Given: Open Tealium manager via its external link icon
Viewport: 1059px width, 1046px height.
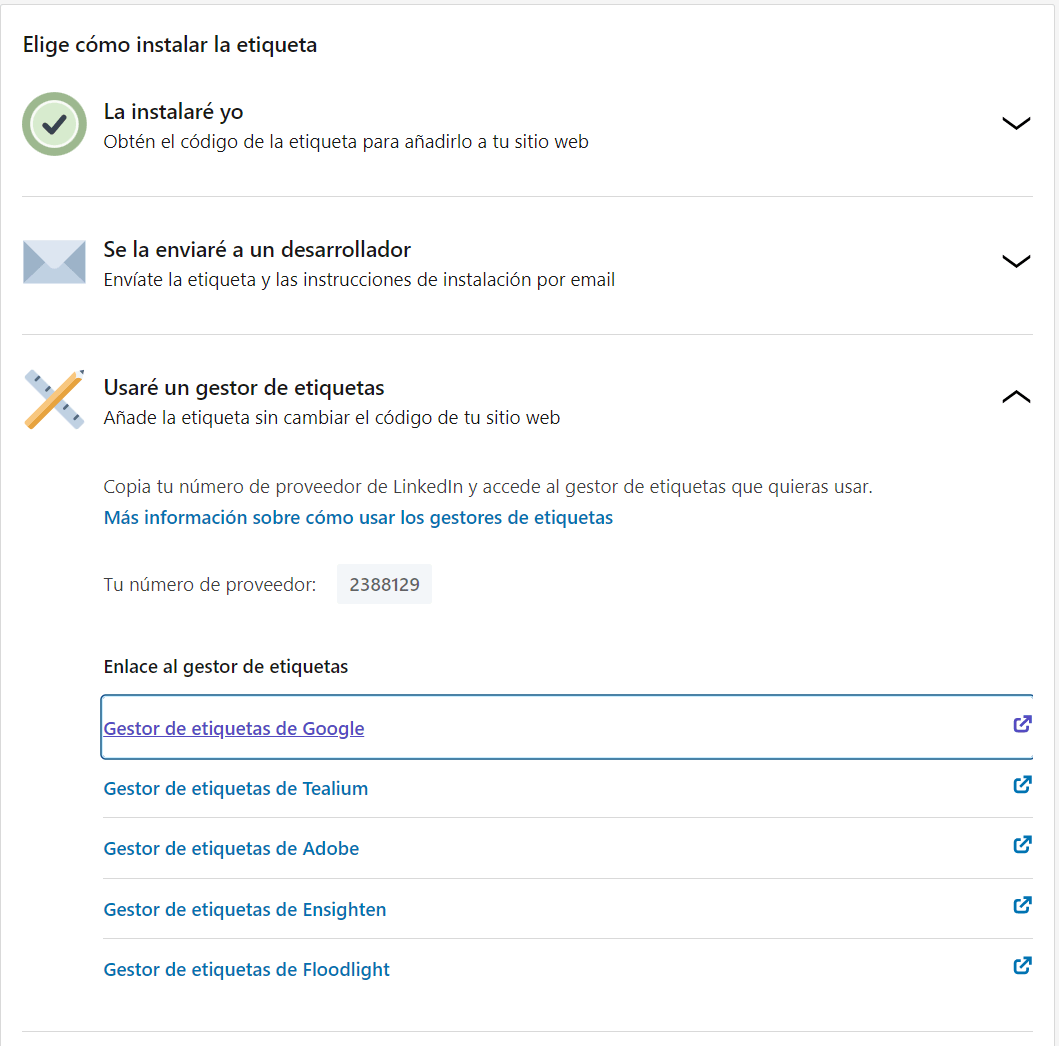Looking at the screenshot, I should click(1022, 785).
